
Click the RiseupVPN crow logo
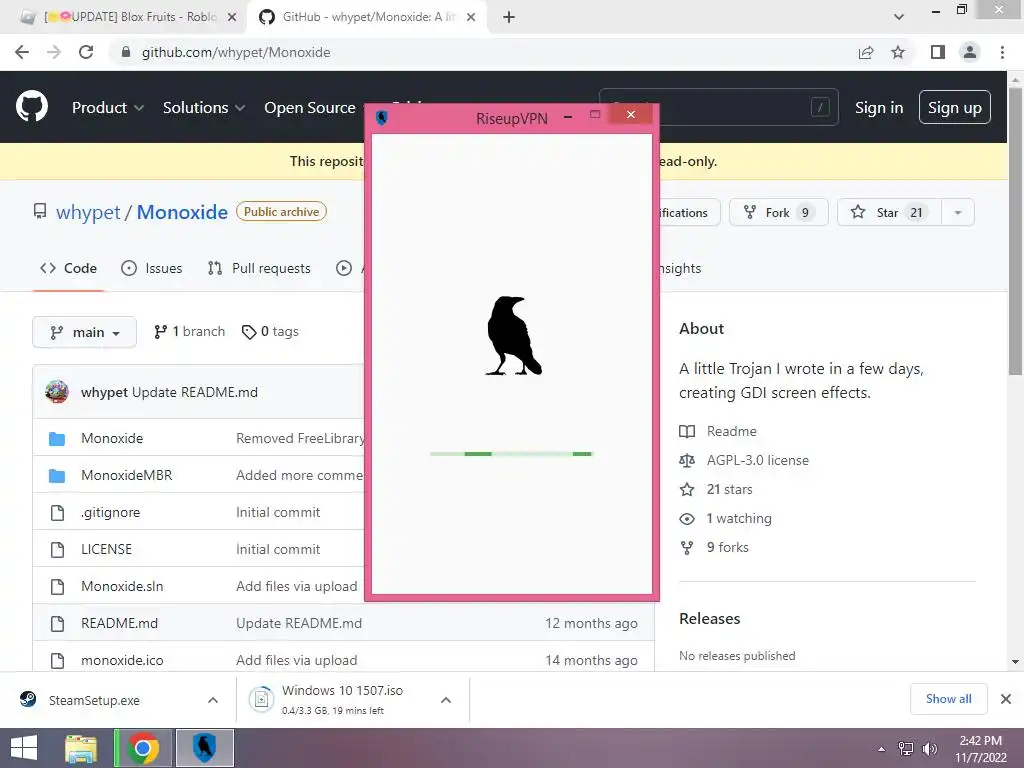click(x=513, y=336)
